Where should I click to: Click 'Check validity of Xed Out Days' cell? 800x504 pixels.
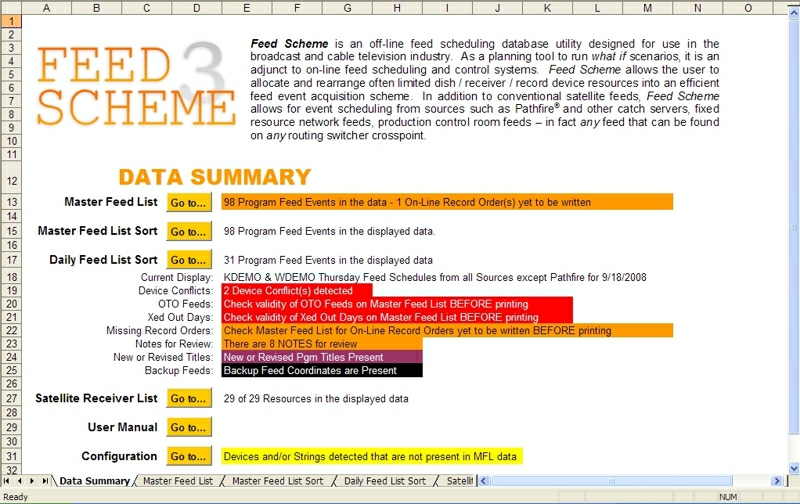click(x=397, y=317)
